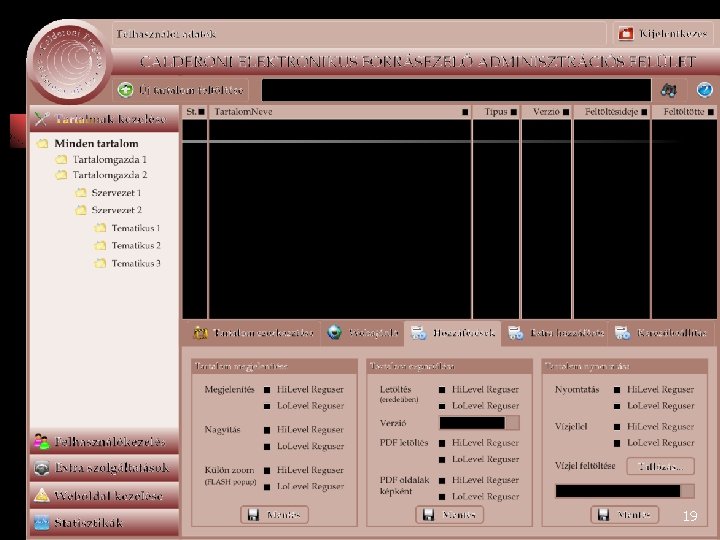Toggle Megjelenítés HiLevel Reguser checkbox
720x540 pixels.
(267, 390)
